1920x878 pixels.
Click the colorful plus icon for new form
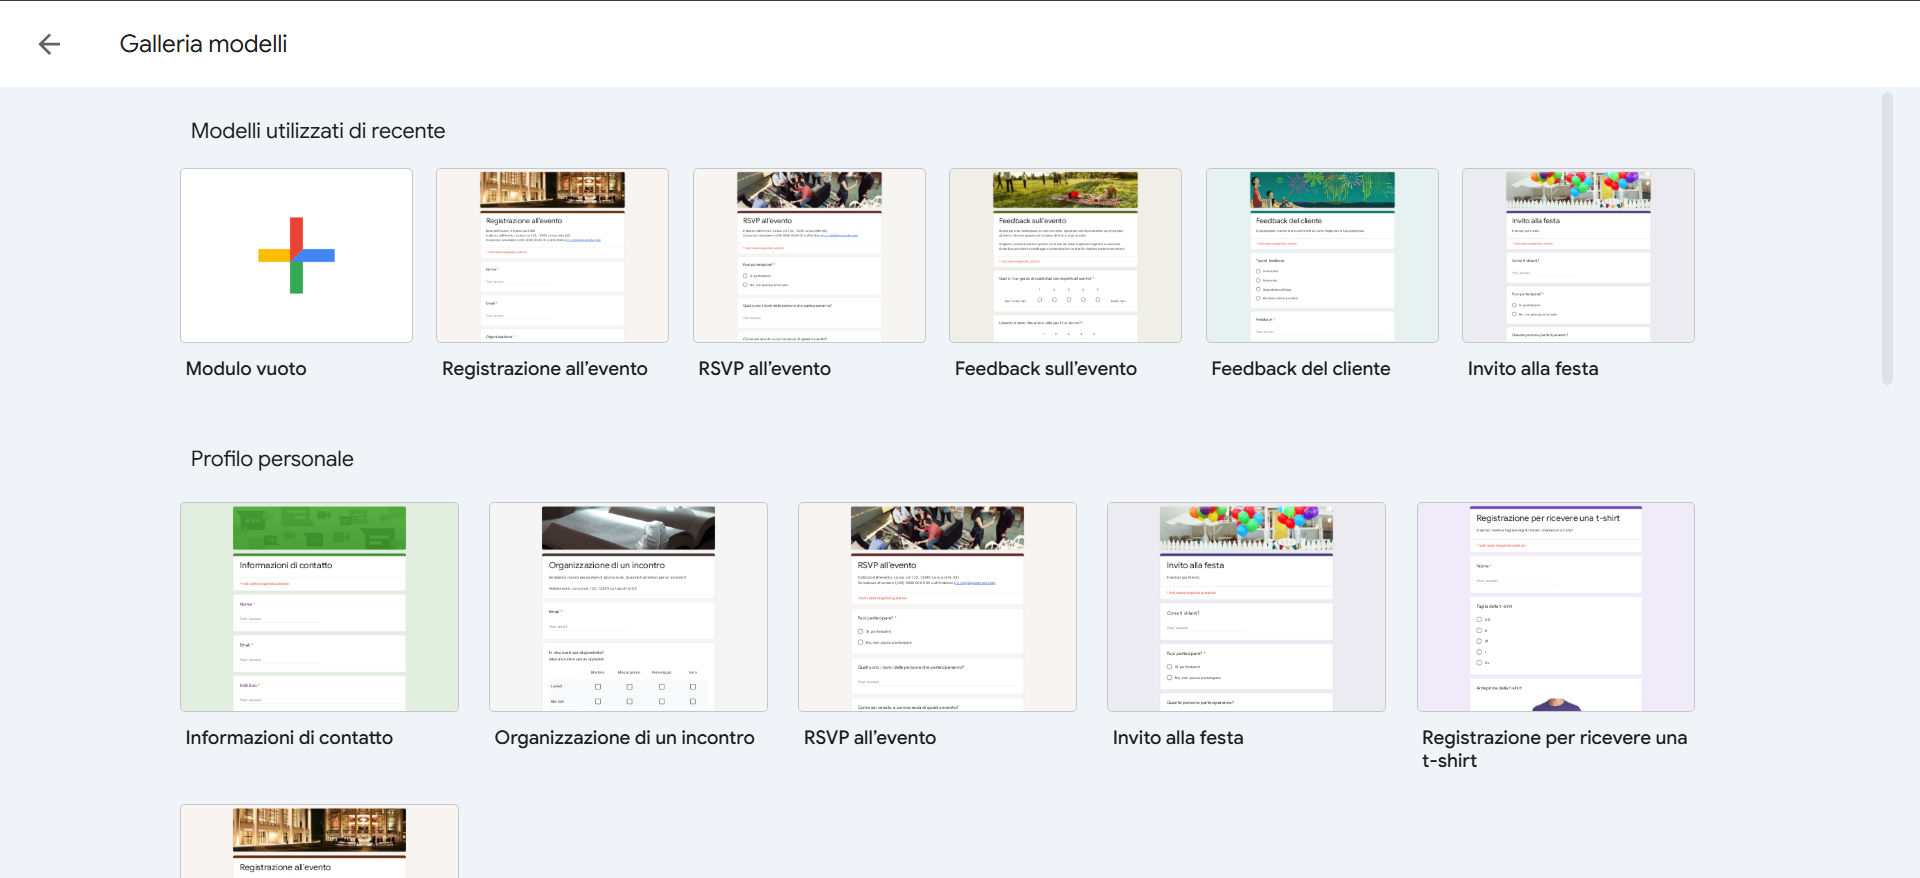296,255
